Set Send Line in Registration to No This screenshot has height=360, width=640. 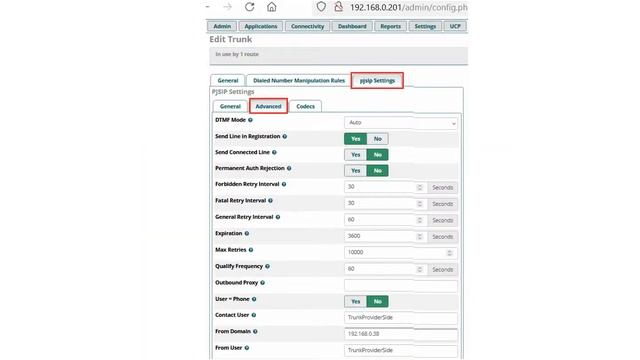tap(378, 139)
